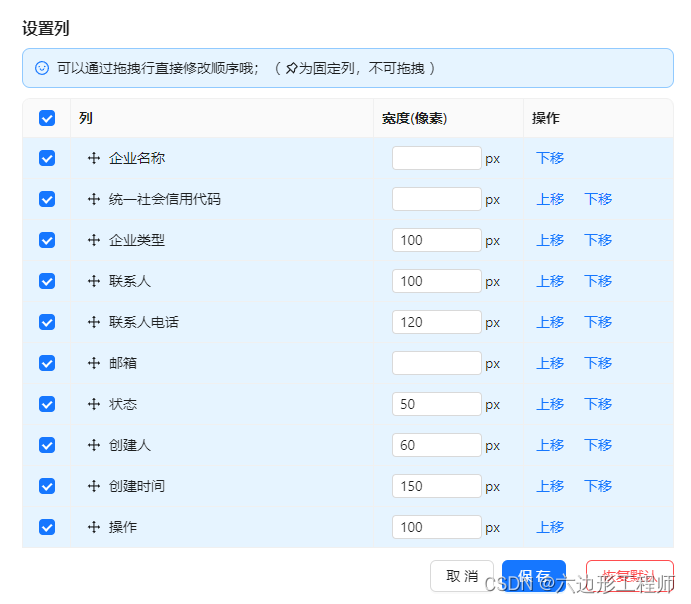Click the 60 width field for 创建人
This screenshot has height=604, width=691.
(437, 445)
